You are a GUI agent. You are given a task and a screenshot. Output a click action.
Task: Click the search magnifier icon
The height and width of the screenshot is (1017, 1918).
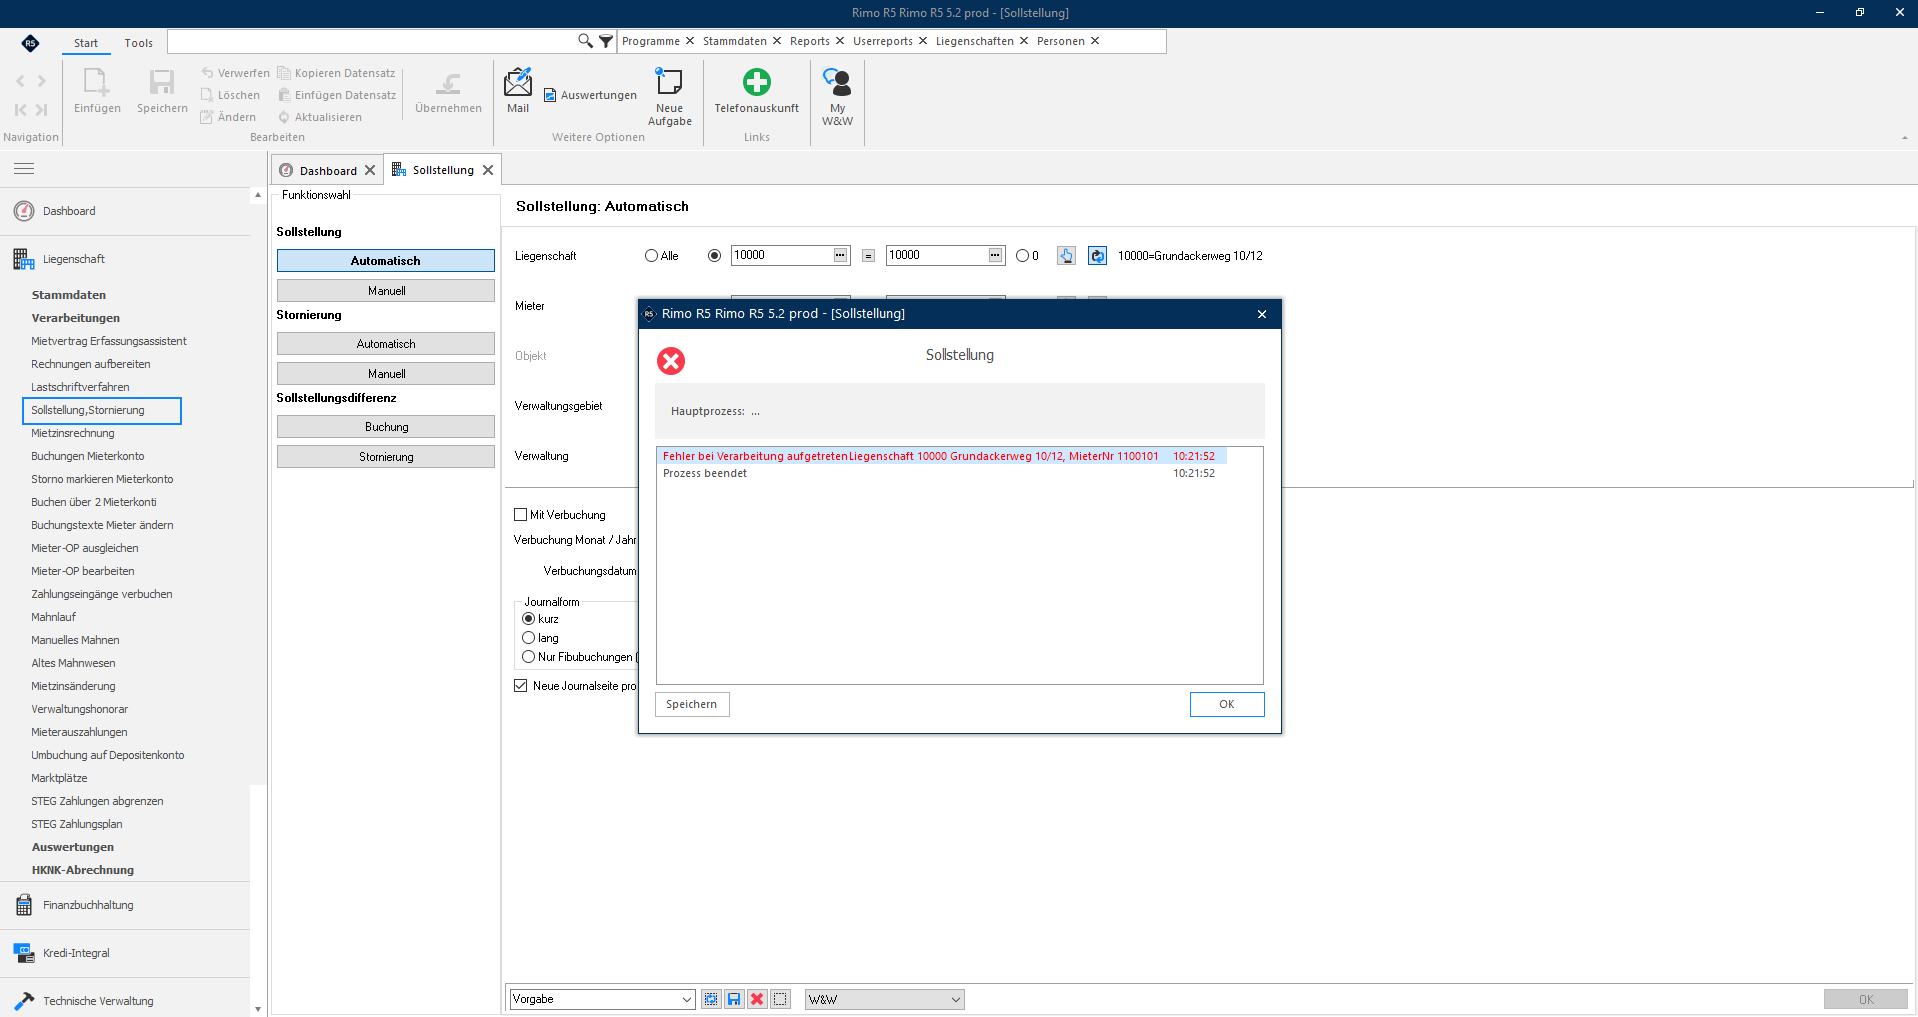[585, 41]
